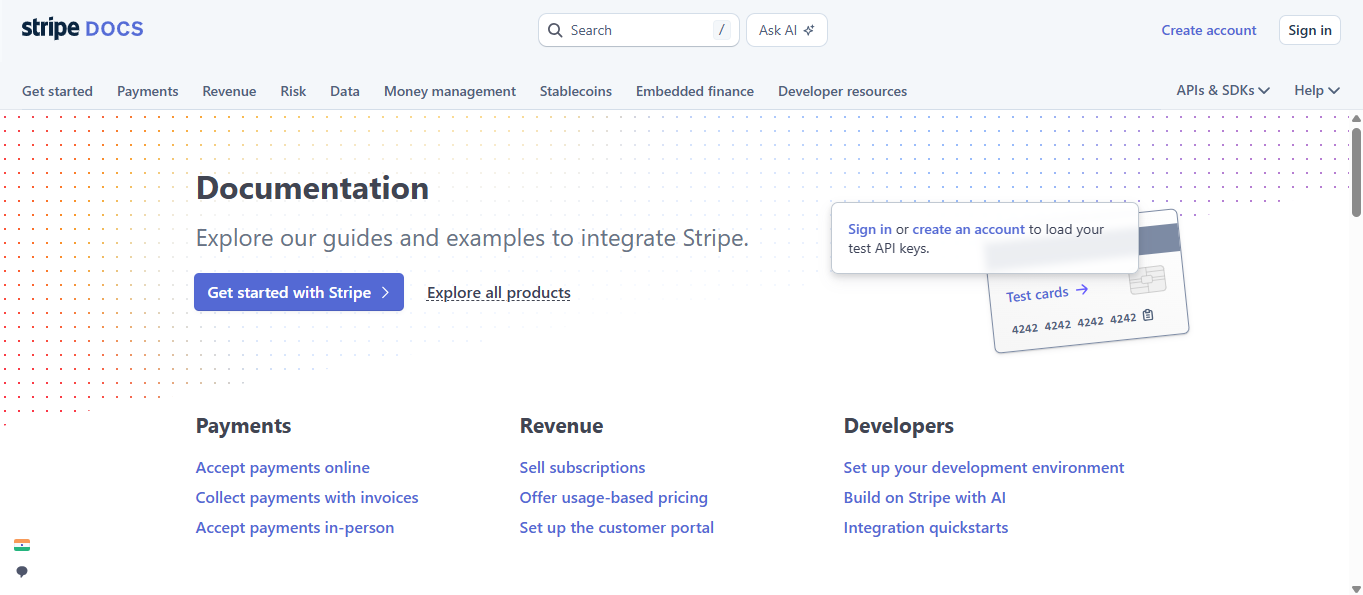Click arrow inside Get started with Stripe
This screenshot has height=595, width=1363.
click(x=385, y=293)
